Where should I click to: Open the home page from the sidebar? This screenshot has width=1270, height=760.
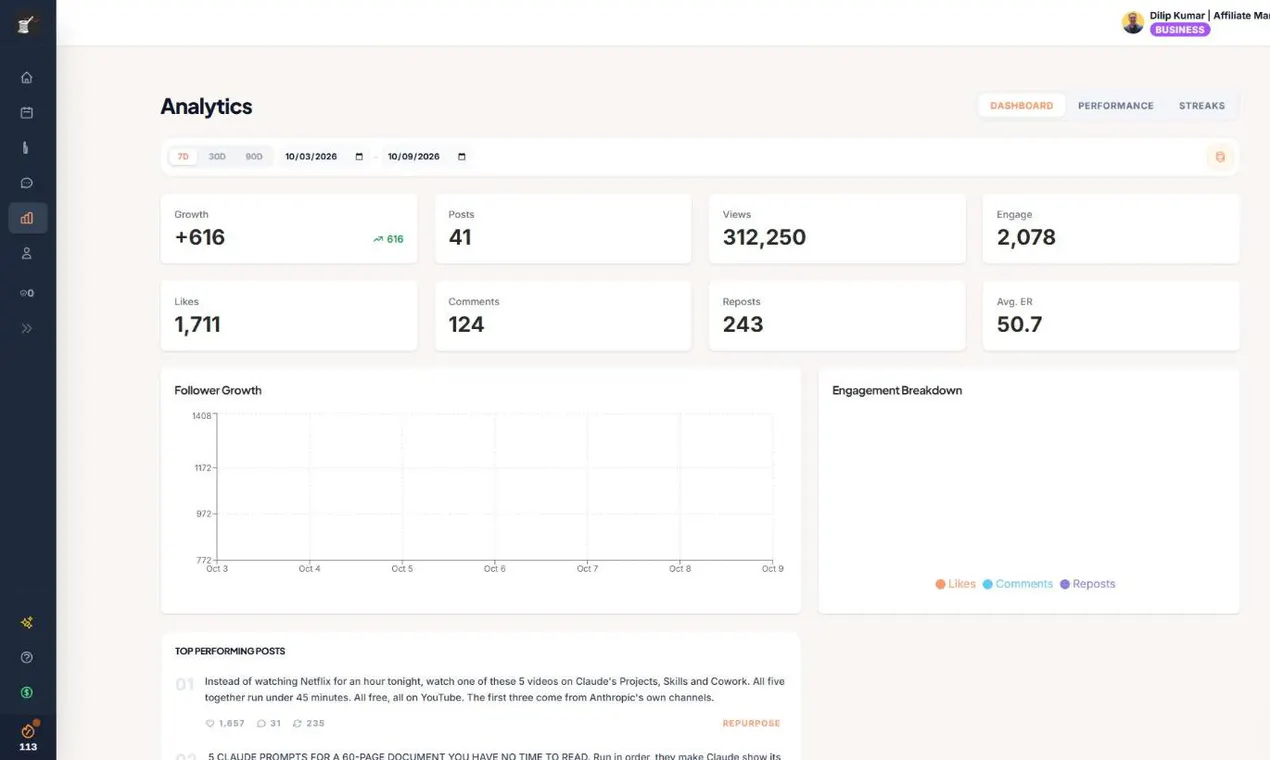[27, 78]
